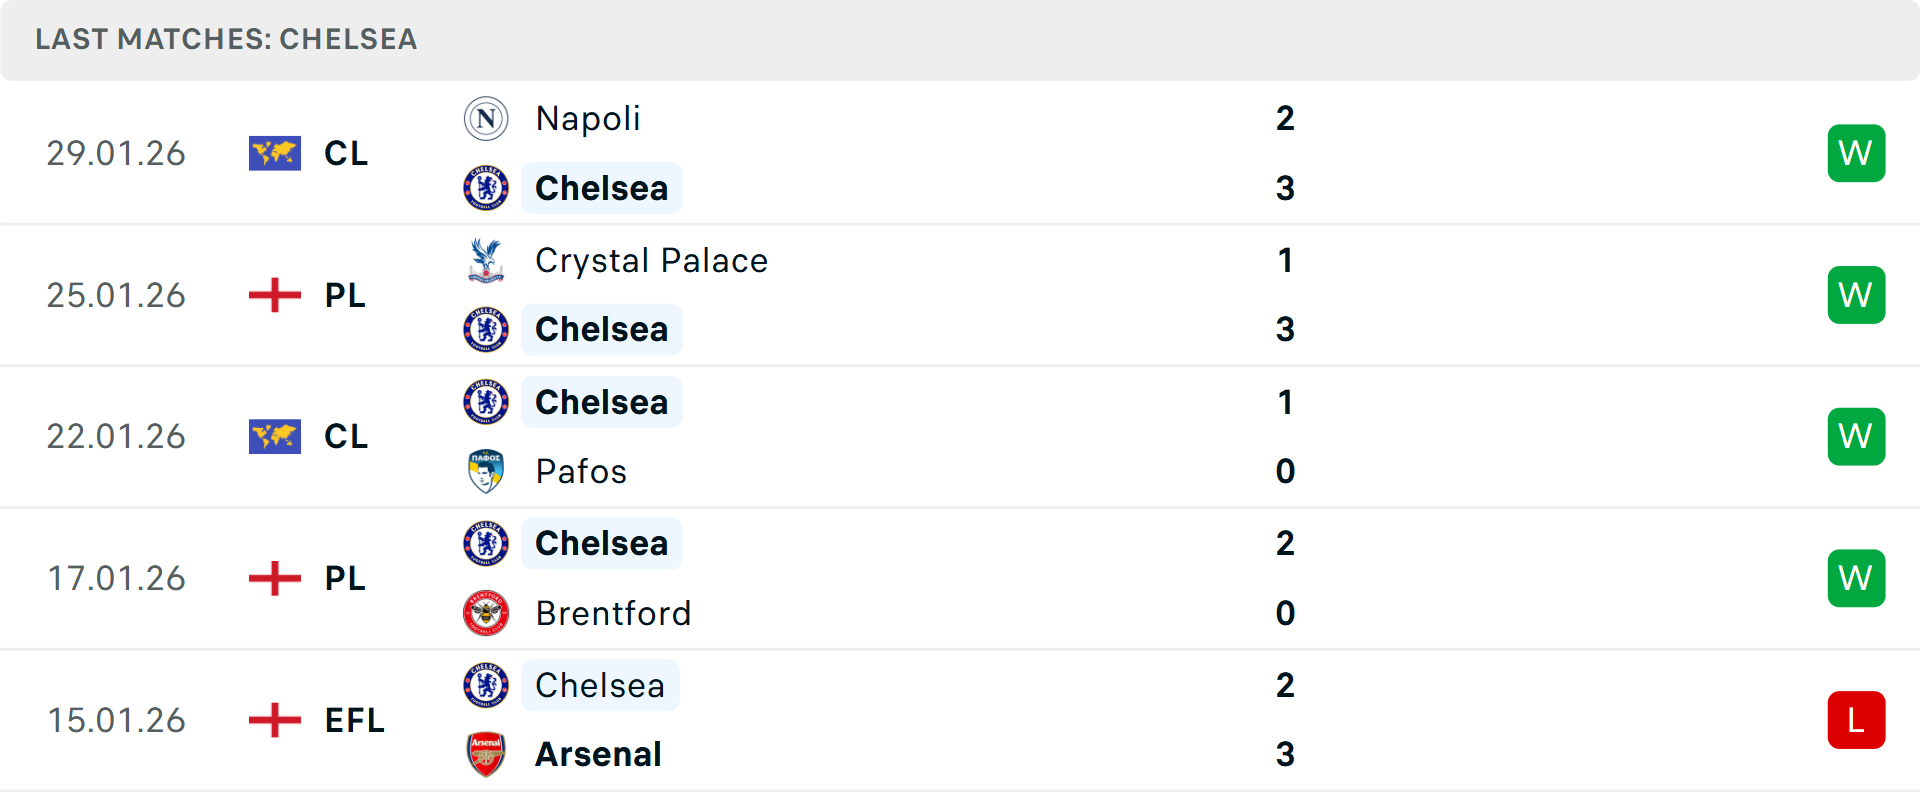The image size is (1920, 792).
Task: Click green W badge for Napoli match
Action: click(1856, 153)
